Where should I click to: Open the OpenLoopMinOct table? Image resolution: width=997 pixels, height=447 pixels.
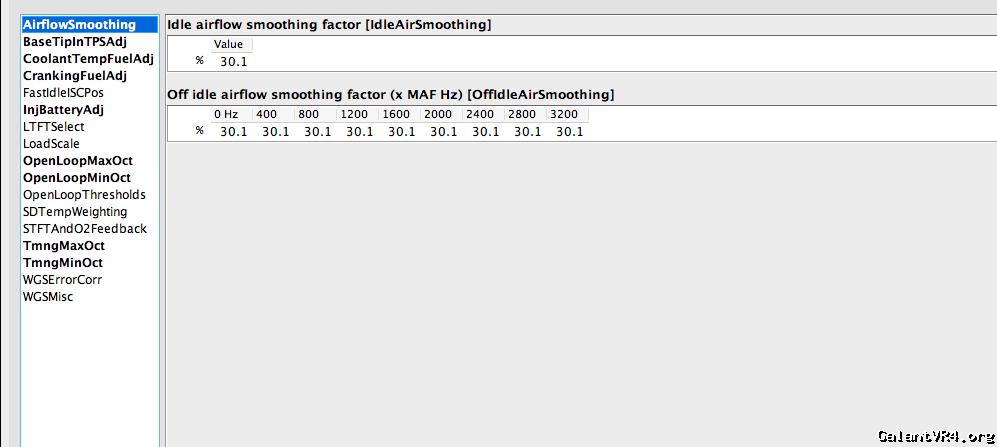click(x=77, y=178)
